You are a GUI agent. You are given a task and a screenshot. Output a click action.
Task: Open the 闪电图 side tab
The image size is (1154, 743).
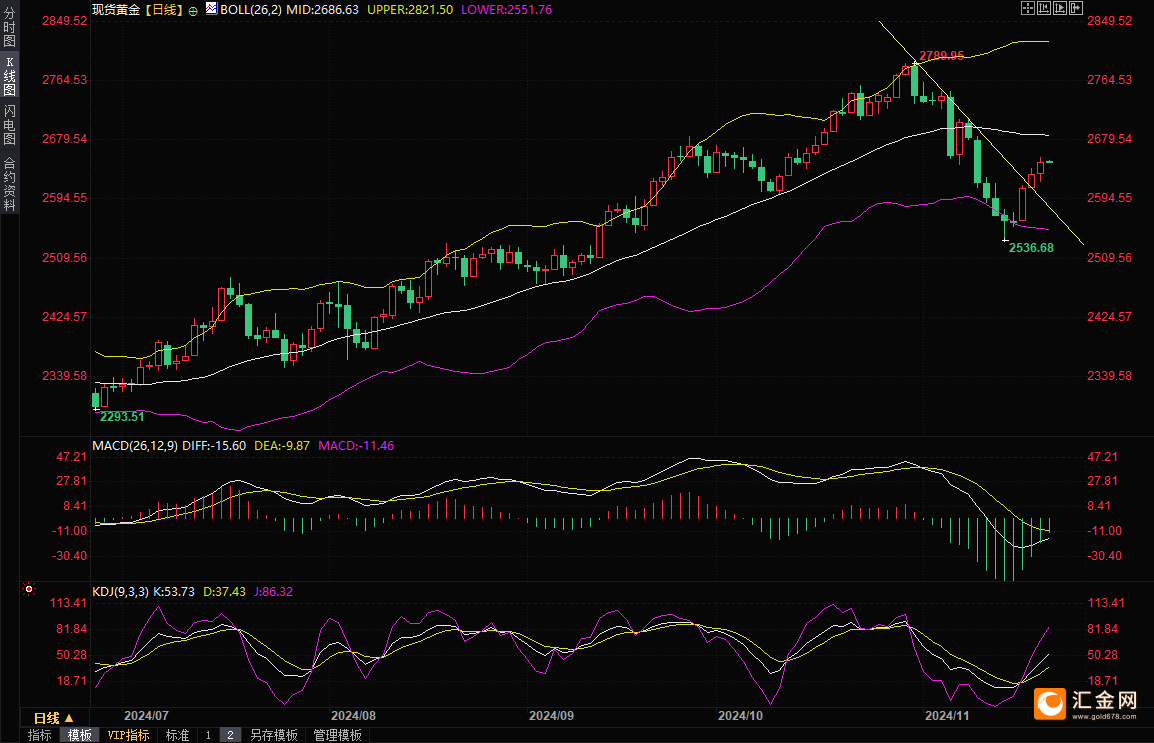[10, 124]
